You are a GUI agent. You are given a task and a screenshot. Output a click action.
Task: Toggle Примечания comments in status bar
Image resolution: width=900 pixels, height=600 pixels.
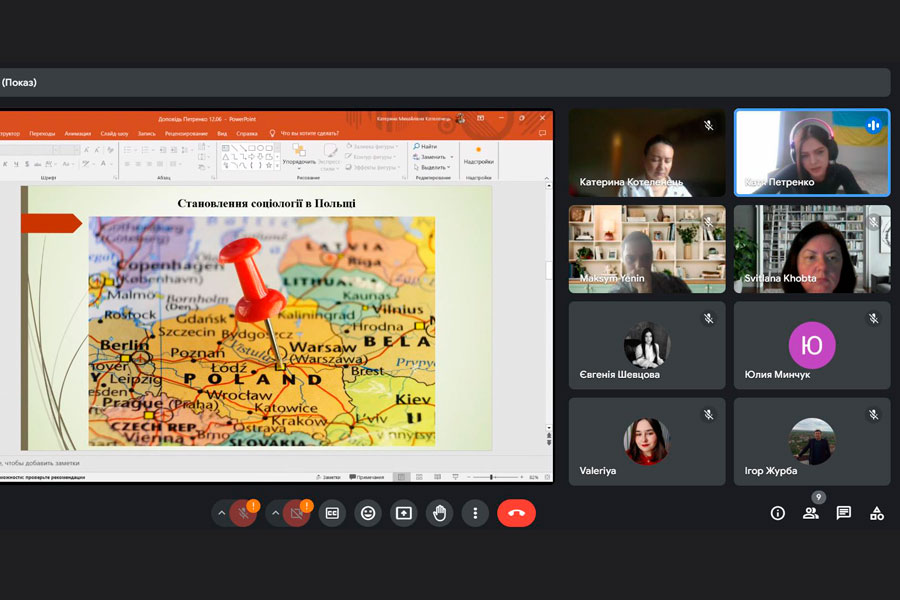366,477
